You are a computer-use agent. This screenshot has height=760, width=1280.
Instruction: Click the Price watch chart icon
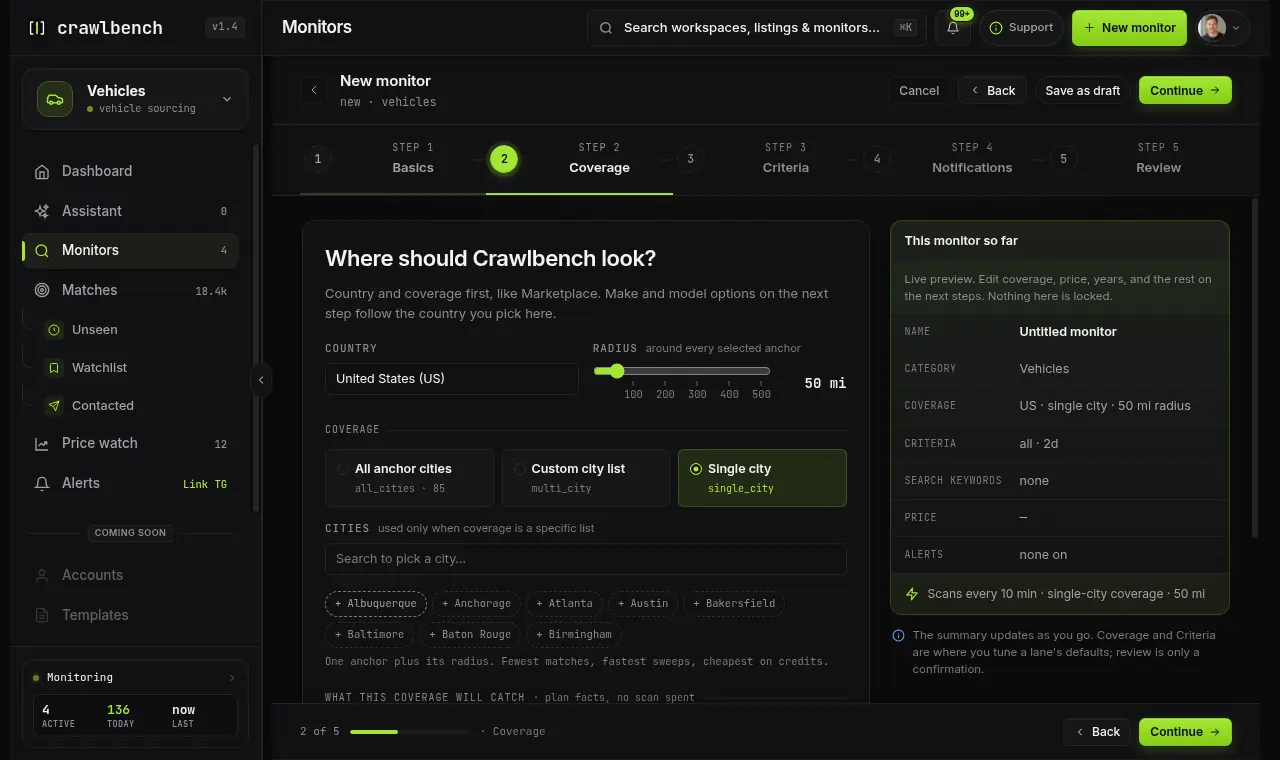[42, 444]
